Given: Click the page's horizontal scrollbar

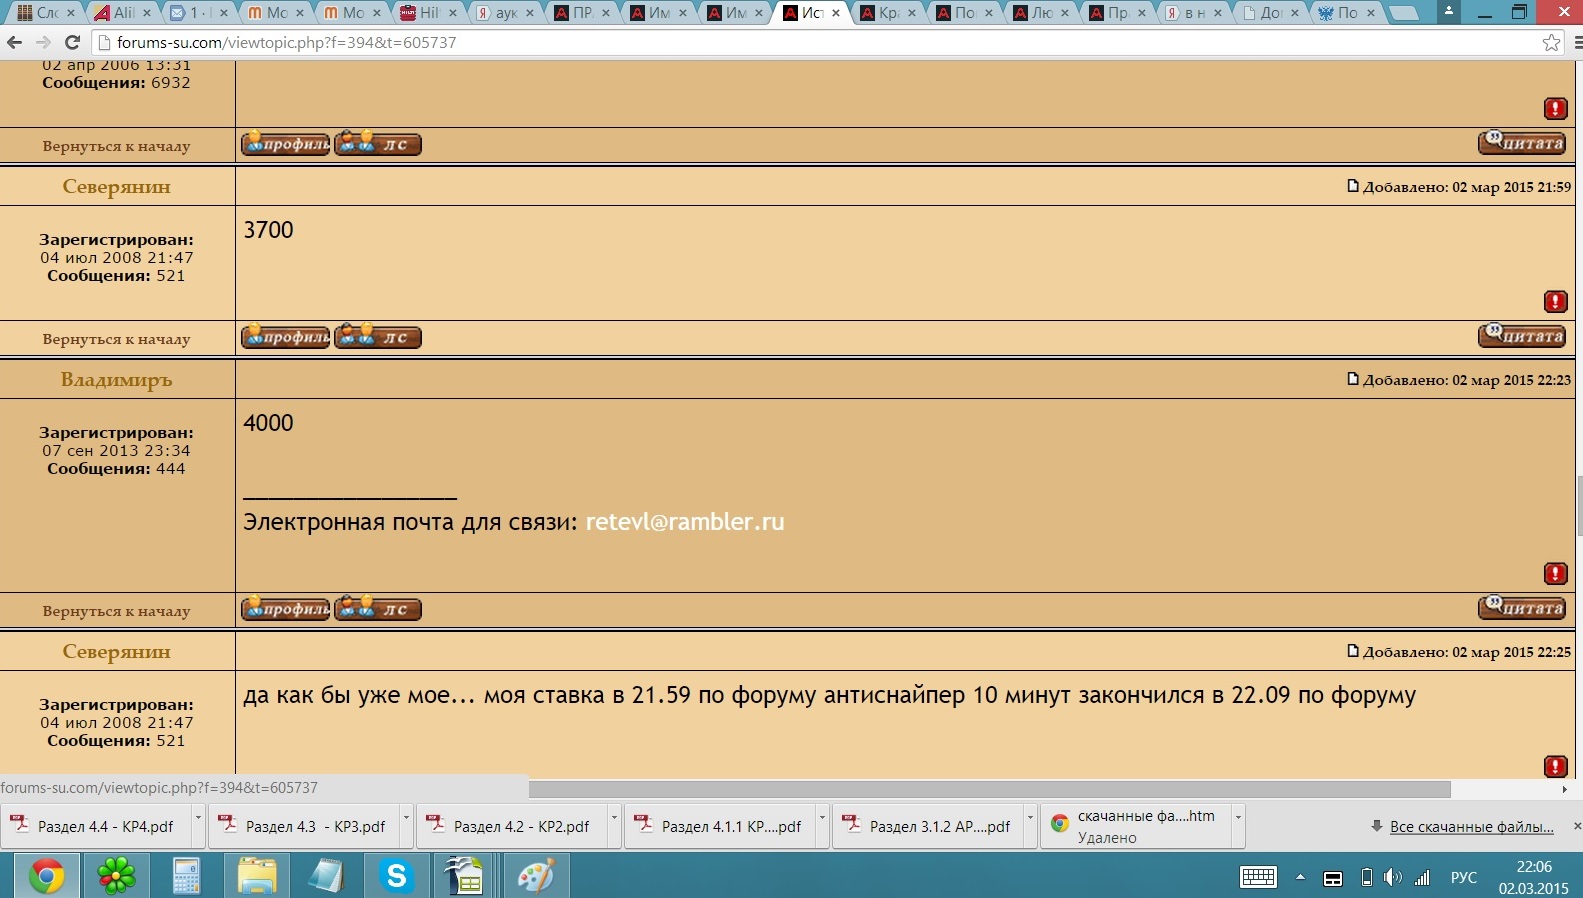Looking at the screenshot, I should [x=989, y=789].
